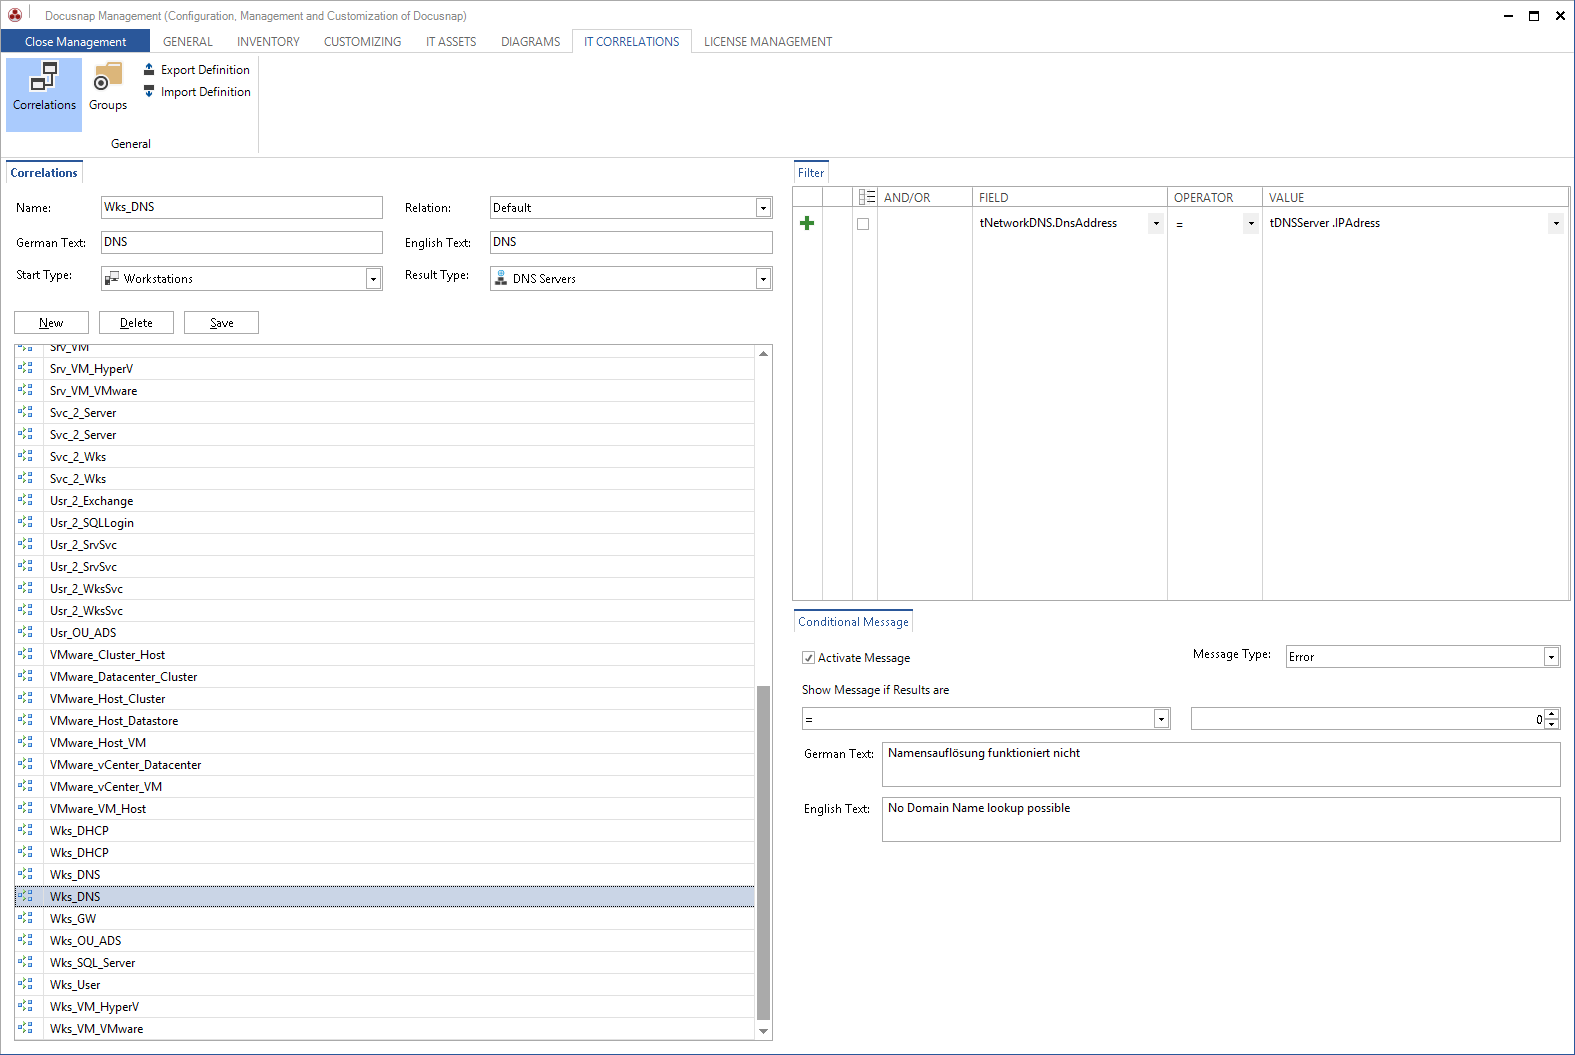Click the correlations list vertical scrollbar thumb

click(763, 852)
